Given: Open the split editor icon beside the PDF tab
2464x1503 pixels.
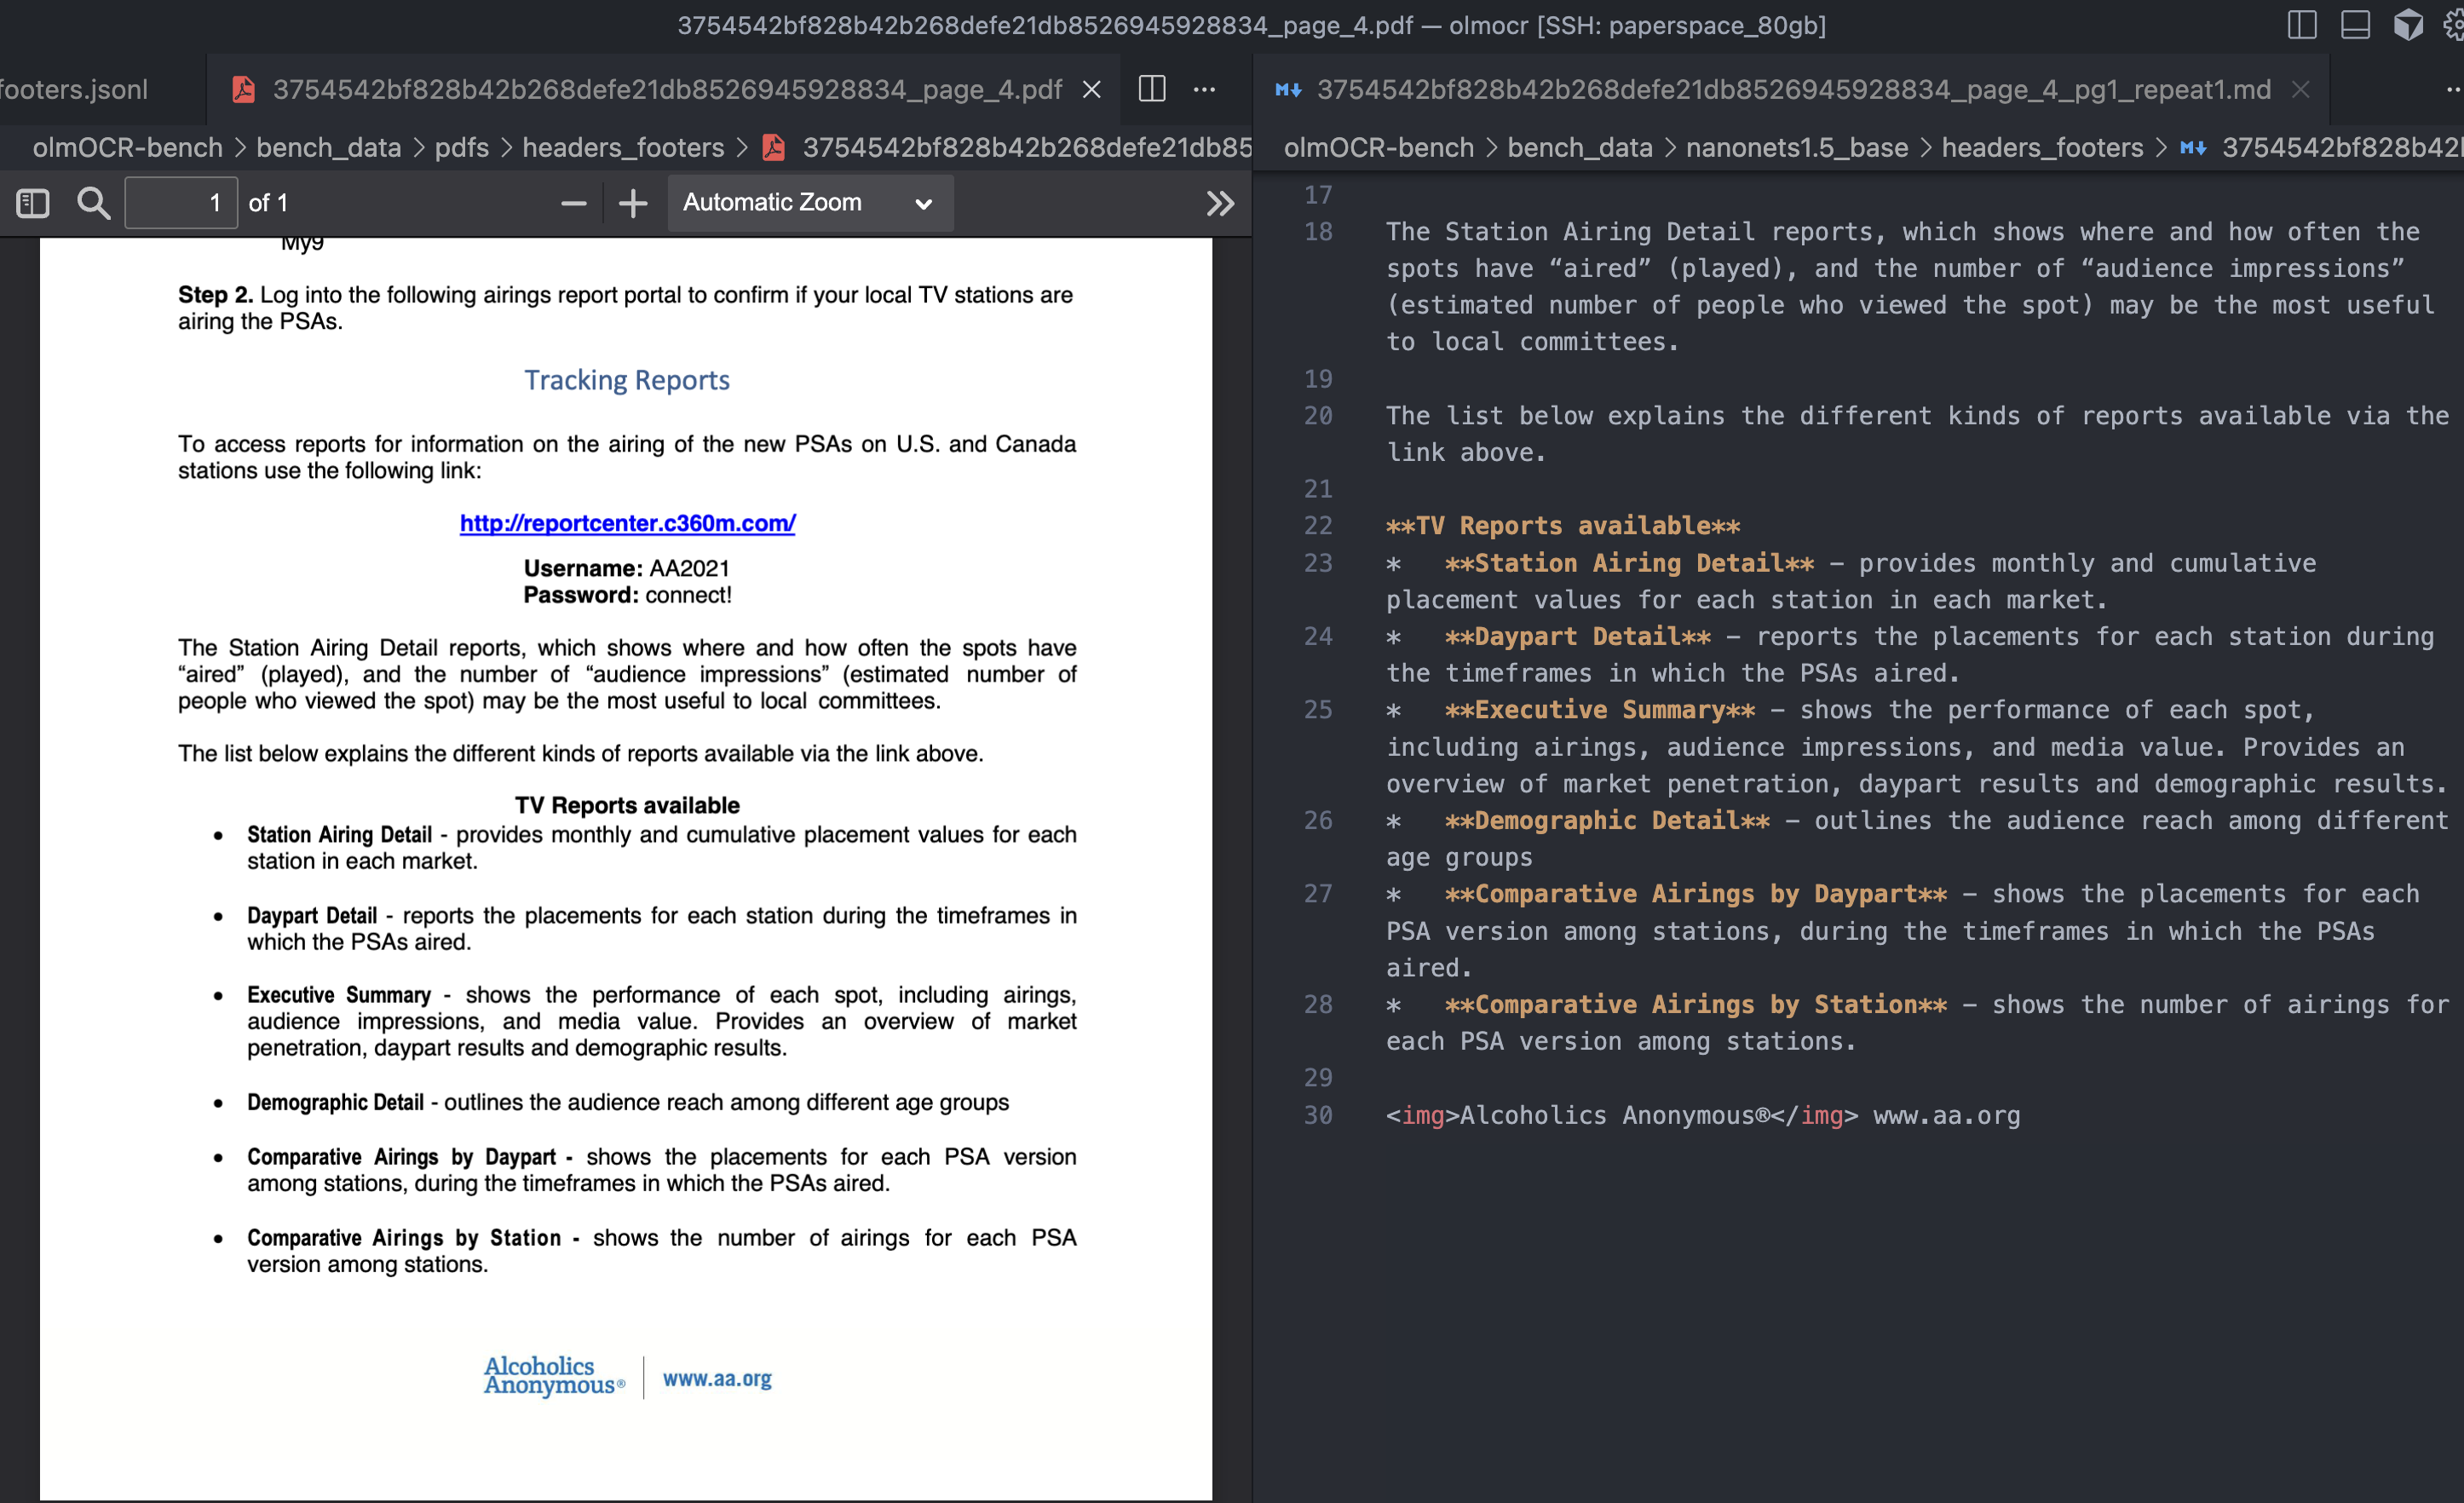Looking at the screenshot, I should click(1151, 89).
